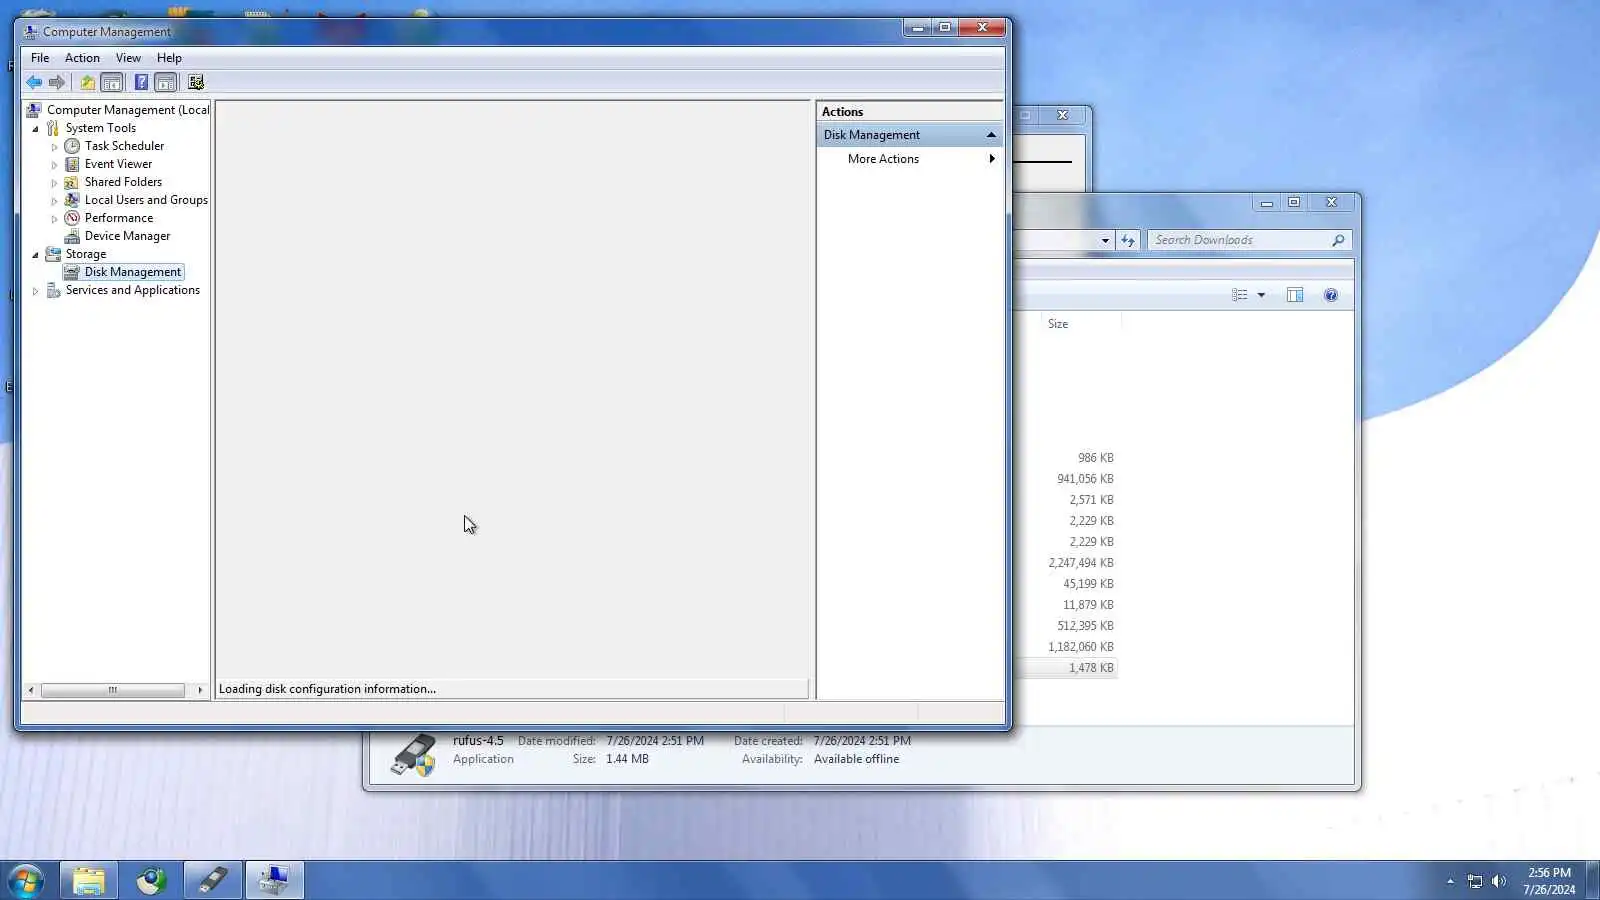Open the View menu
This screenshot has width=1600, height=900.
128,58
